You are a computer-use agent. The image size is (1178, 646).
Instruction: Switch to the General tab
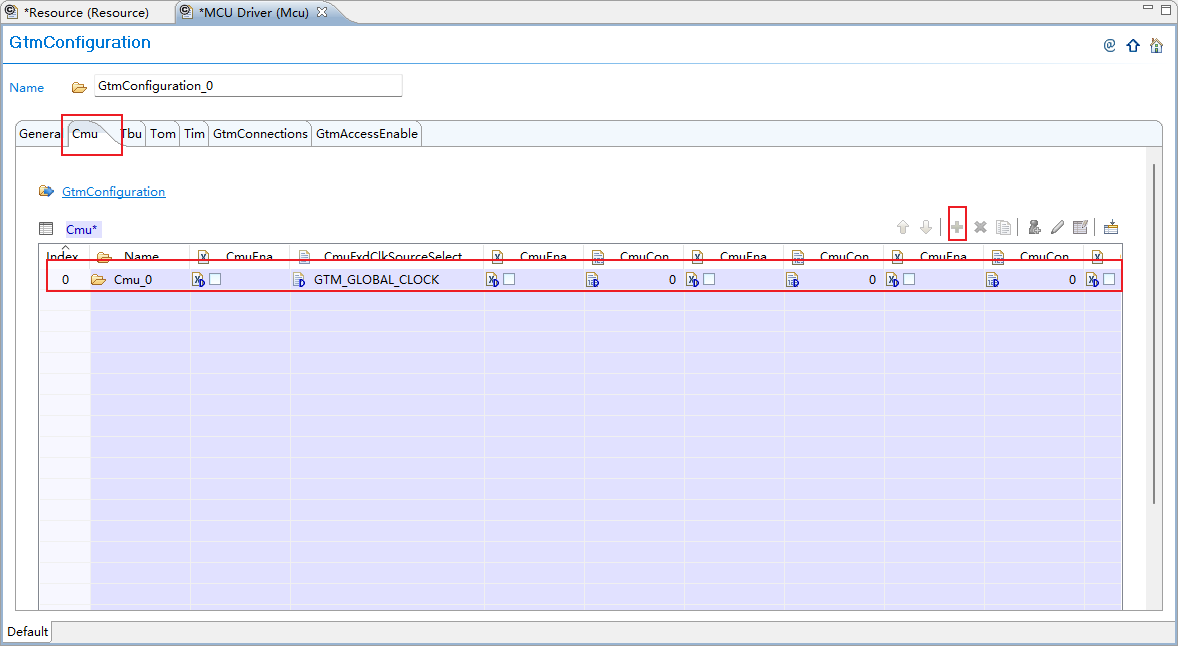pyautogui.click(x=41, y=134)
